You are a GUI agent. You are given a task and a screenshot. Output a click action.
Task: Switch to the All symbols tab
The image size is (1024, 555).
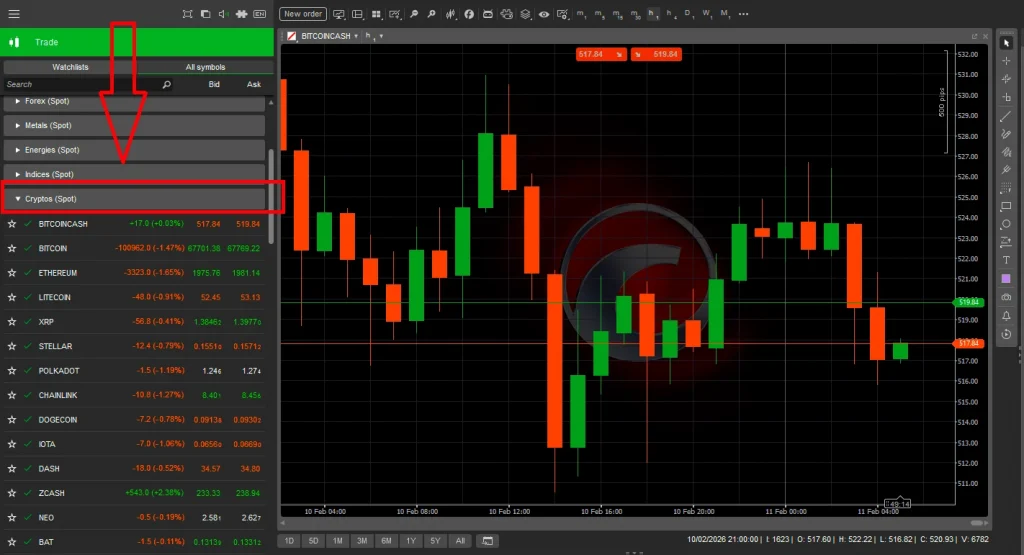point(205,67)
